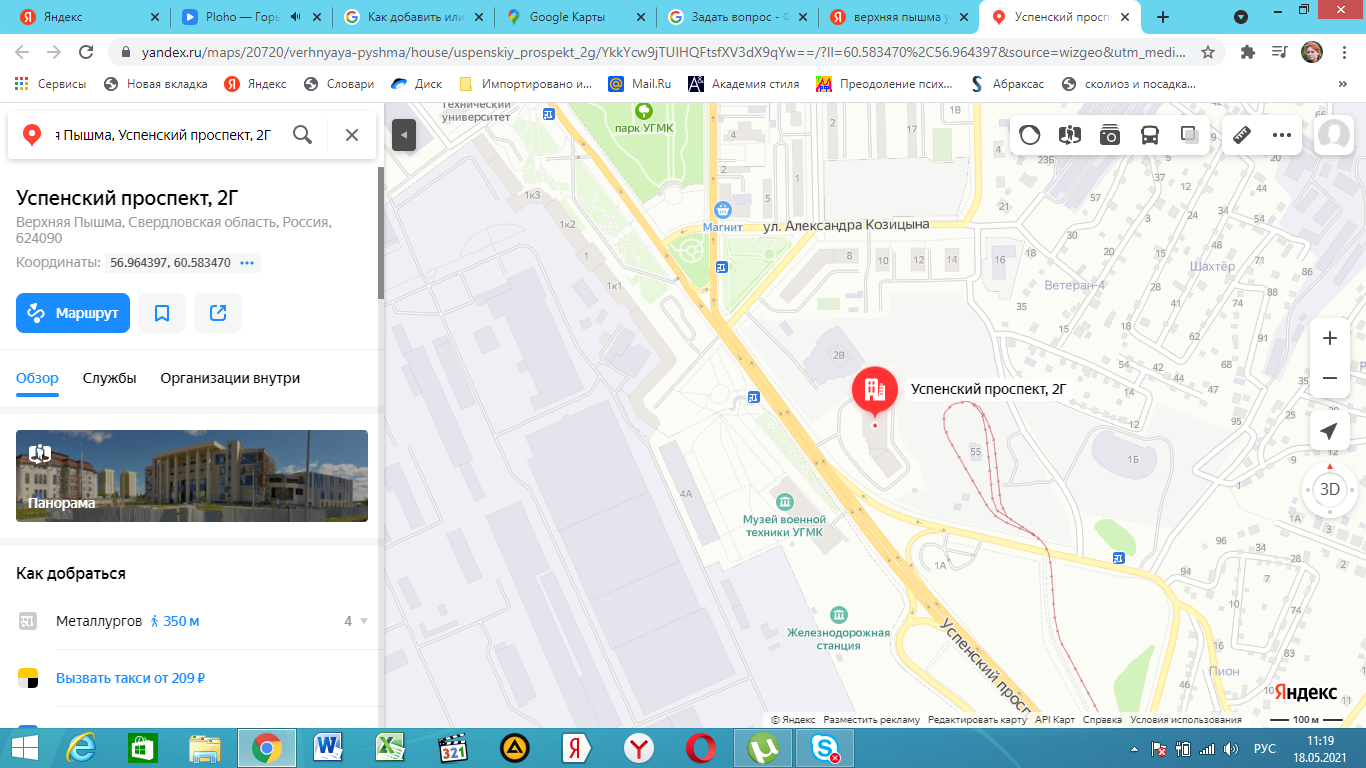Open the Словари bookmark
The width and height of the screenshot is (1366, 768).
coord(339,84)
